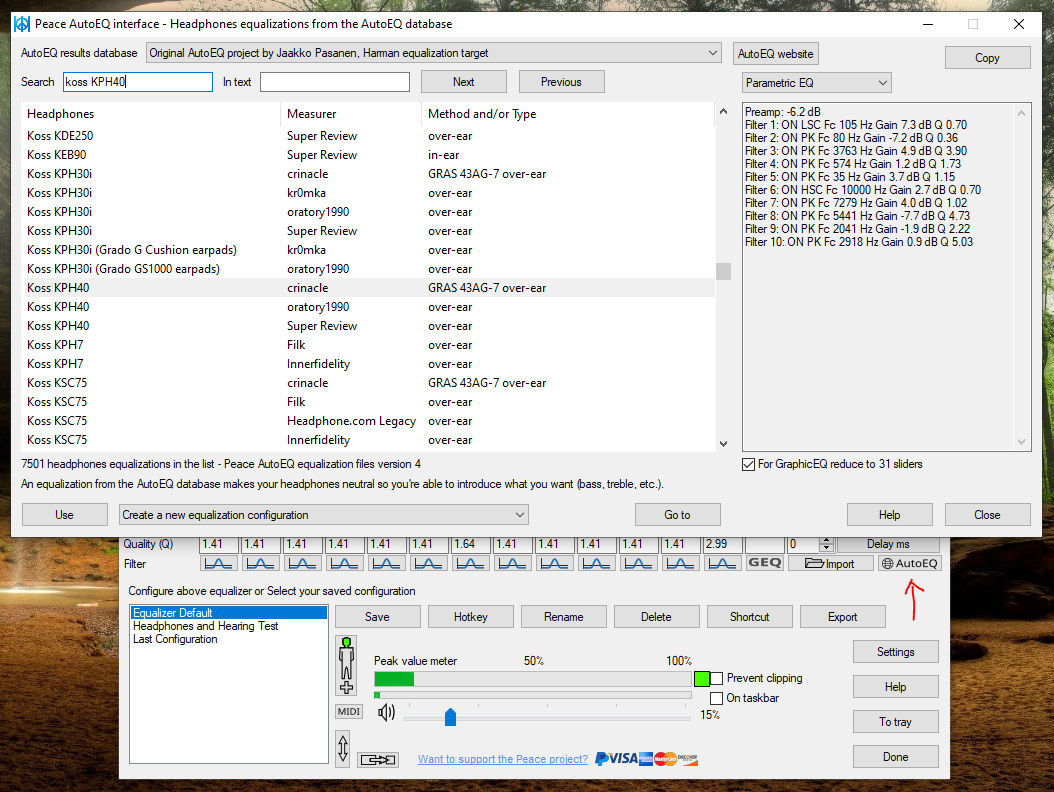Export the configuration
The width and height of the screenshot is (1054, 792).
(842, 617)
